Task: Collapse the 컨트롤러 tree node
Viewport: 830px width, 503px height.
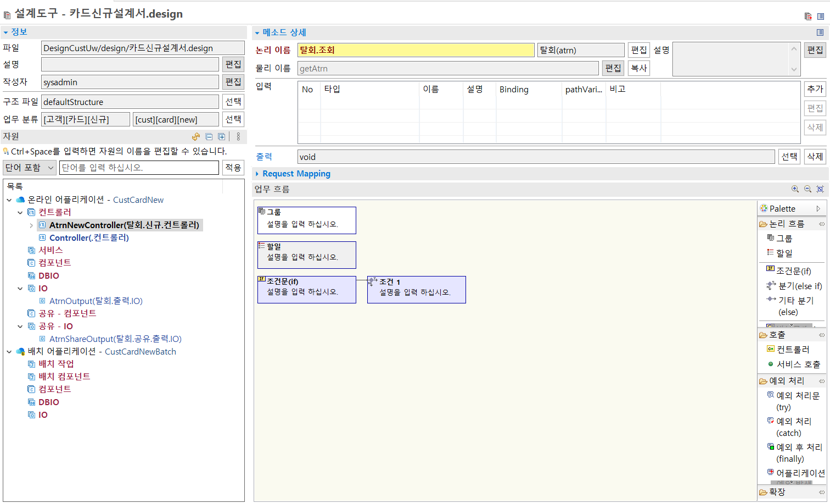Action: (20, 213)
